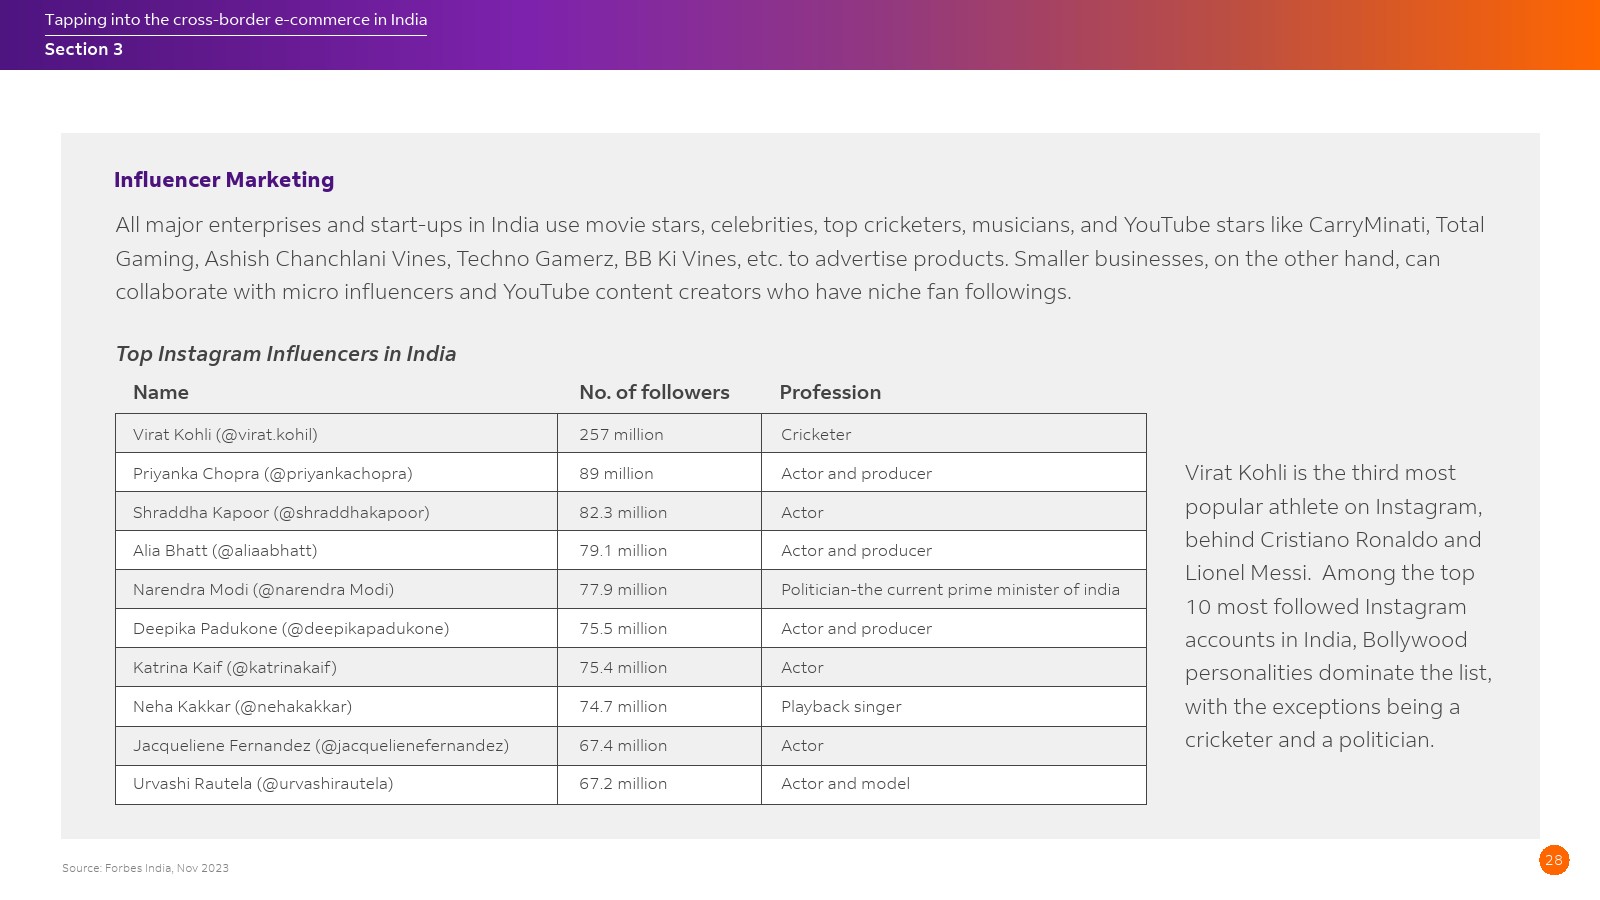Select the Section 3 header label

[84, 50]
